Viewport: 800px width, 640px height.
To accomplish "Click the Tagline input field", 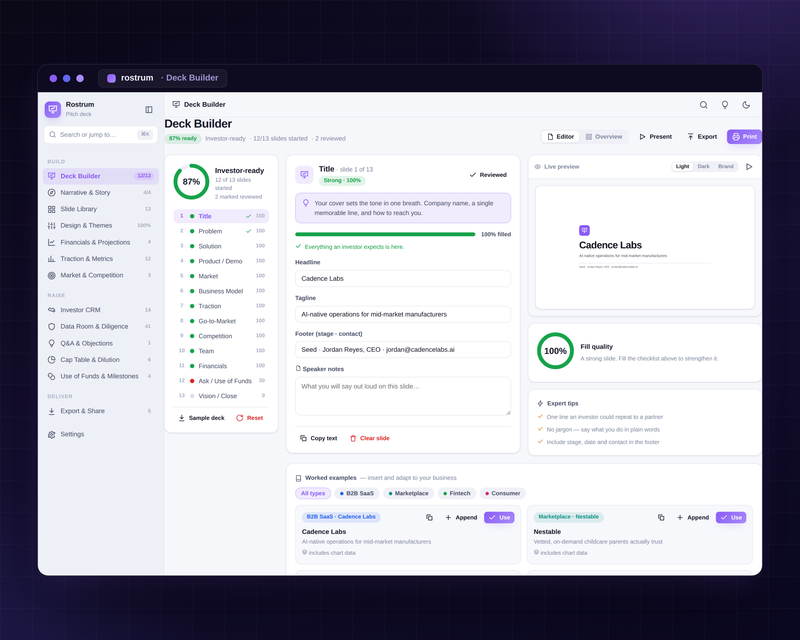I will coord(403,314).
